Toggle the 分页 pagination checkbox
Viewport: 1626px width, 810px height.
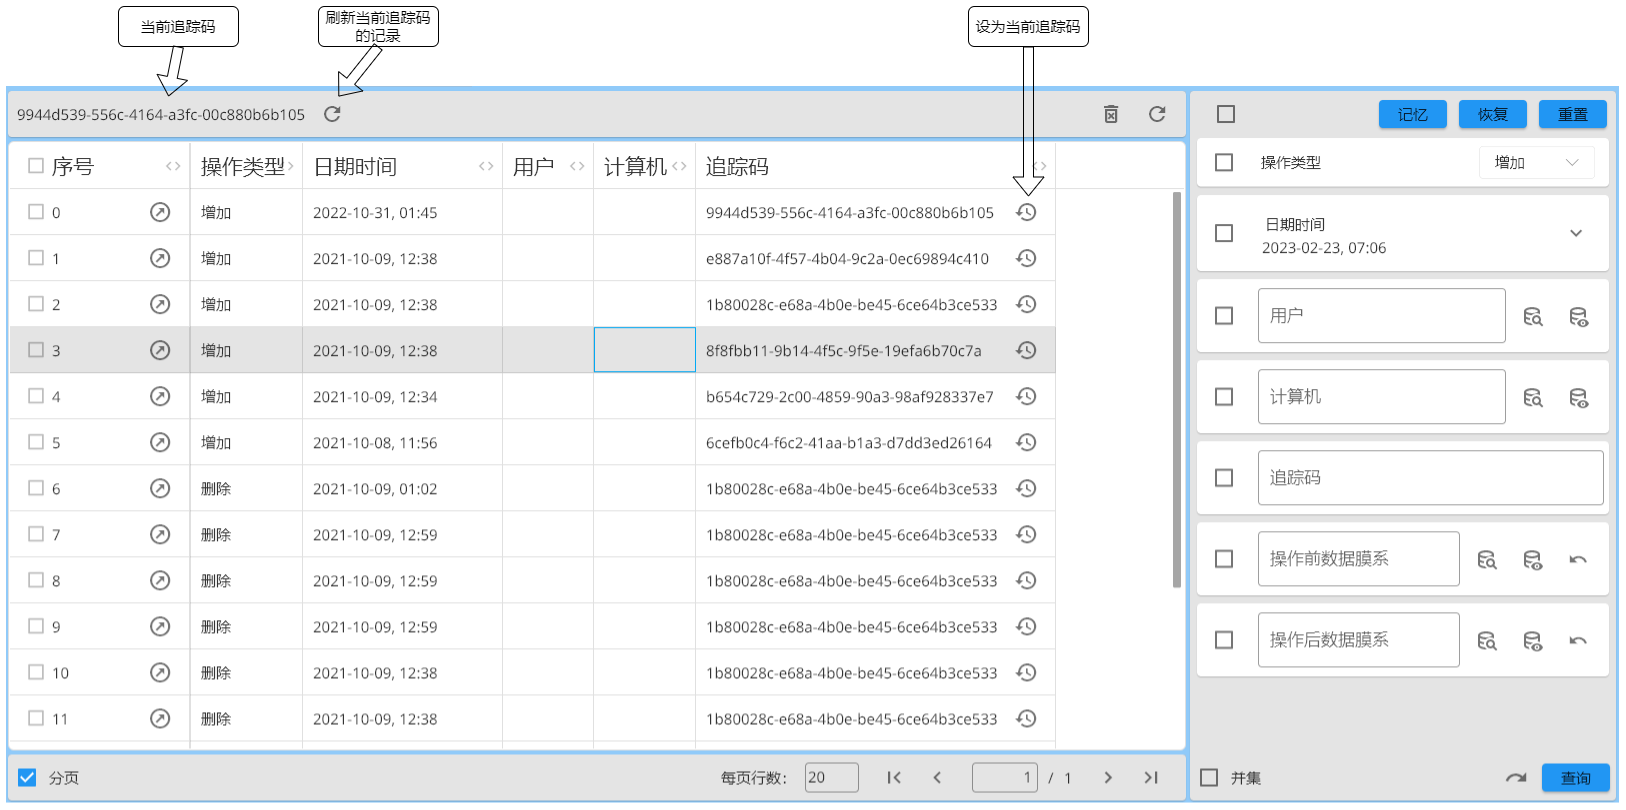pyautogui.click(x=28, y=778)
